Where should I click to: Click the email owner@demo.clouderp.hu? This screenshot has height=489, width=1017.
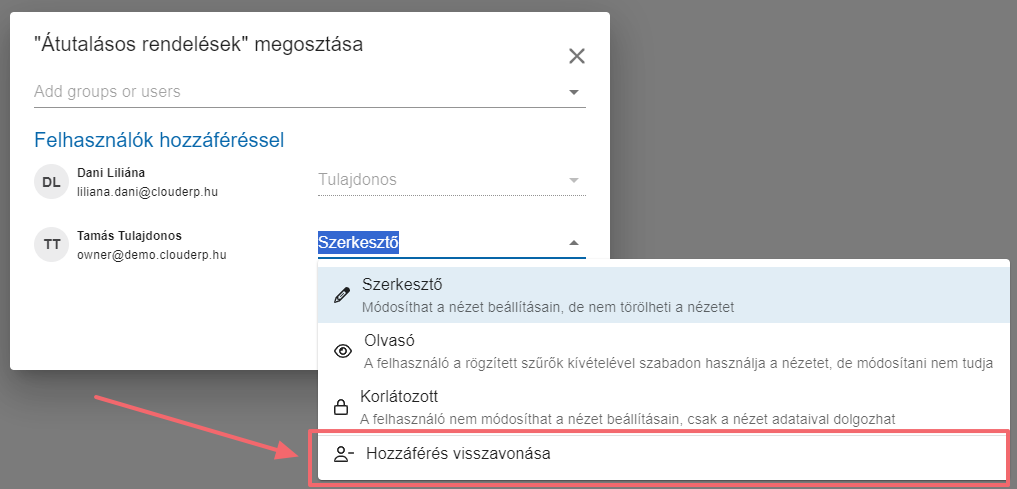(152, 254)
